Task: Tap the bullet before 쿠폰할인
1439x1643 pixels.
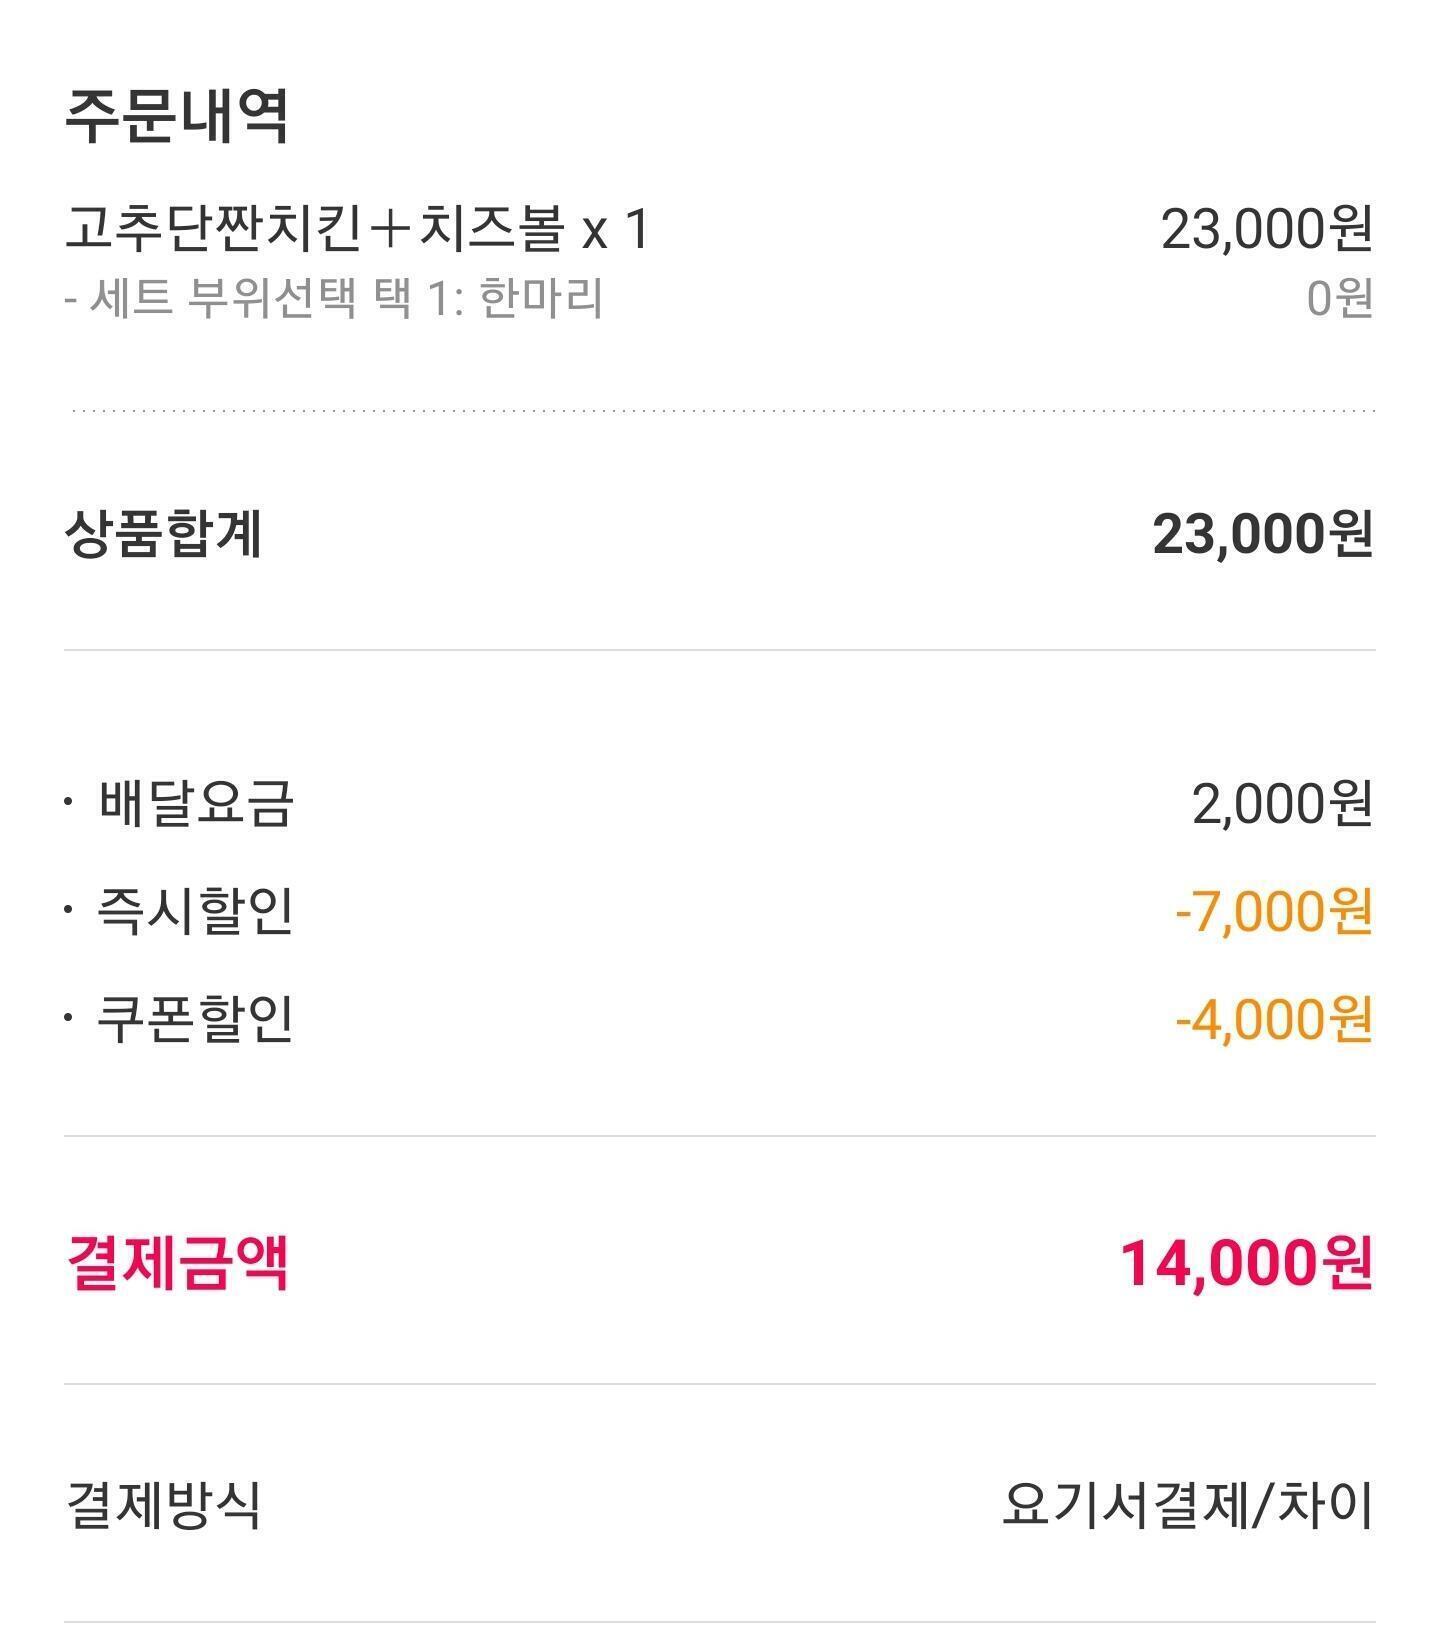Action: [x=68, y=1018]
